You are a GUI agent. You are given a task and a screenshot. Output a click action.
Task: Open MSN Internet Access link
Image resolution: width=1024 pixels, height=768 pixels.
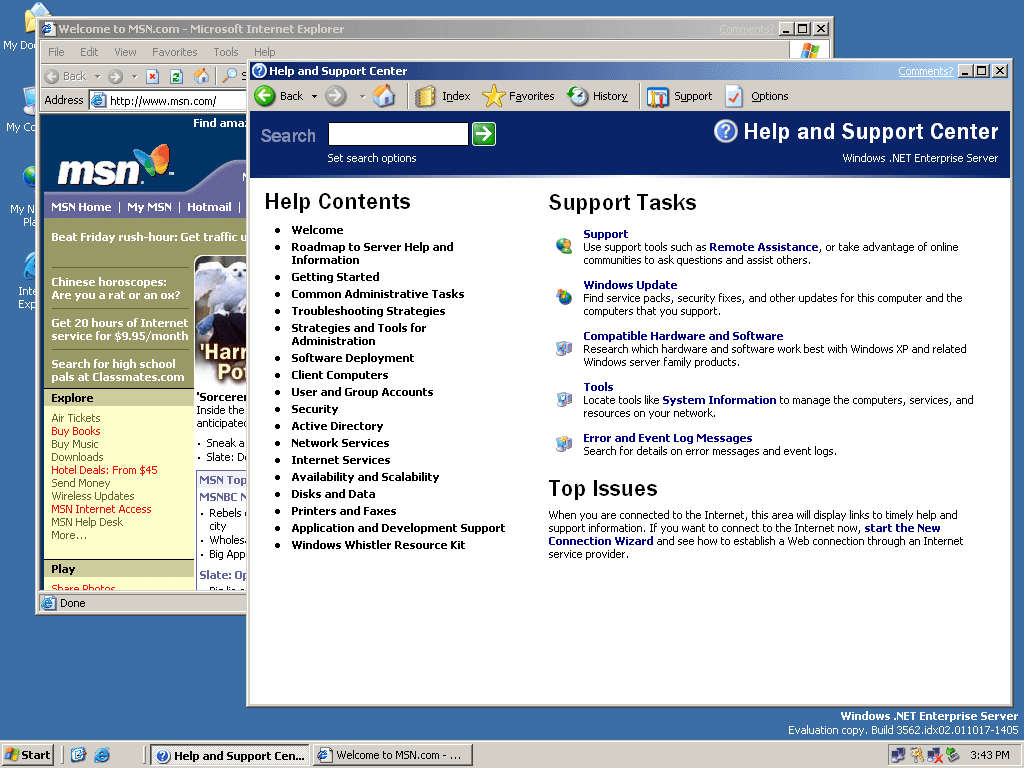click(x=101, y=509)
